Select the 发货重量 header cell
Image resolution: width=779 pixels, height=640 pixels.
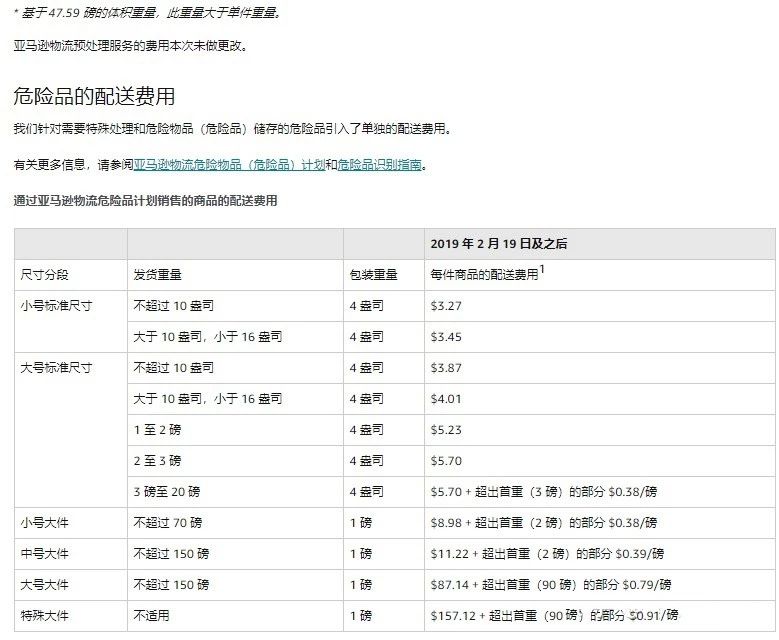pos(157,274)
